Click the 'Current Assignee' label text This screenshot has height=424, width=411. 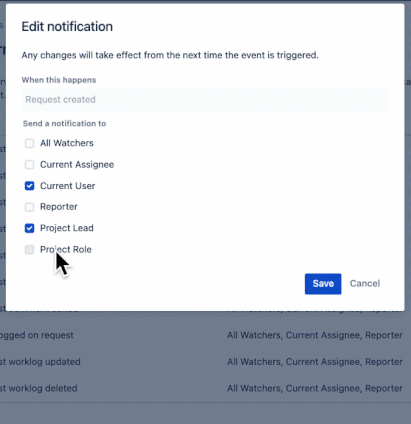click(77, 165)
